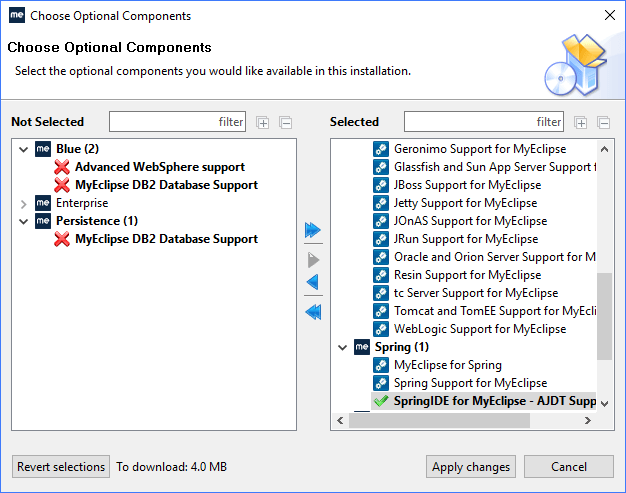
Task: Click JOnAS Support component icon
Action: pyautogui.click(x=381, y=221)
